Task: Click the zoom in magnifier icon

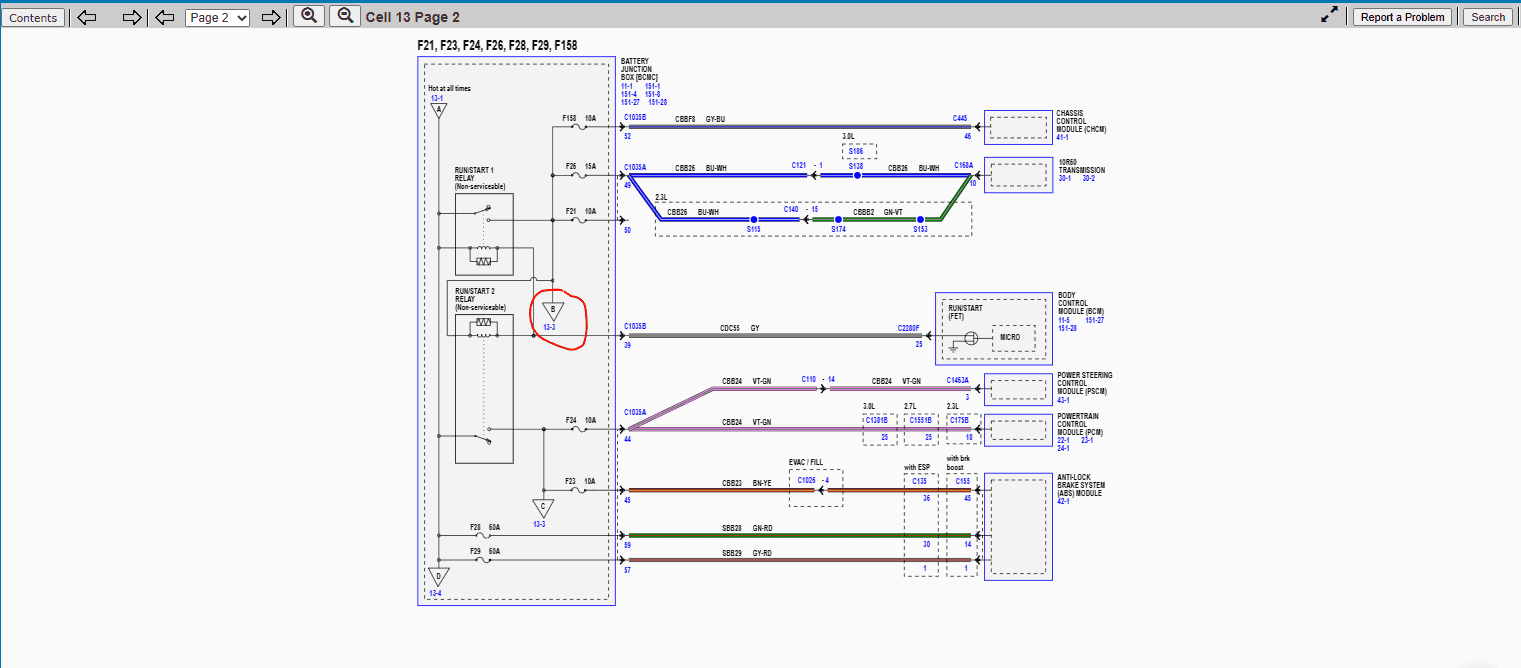Action: [x=309, y=16]
